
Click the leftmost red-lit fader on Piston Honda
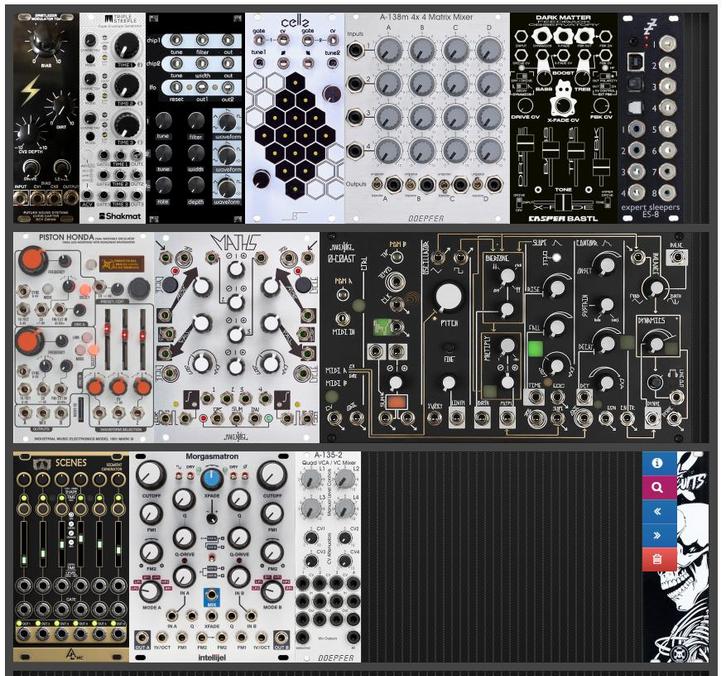pos(107,337)
